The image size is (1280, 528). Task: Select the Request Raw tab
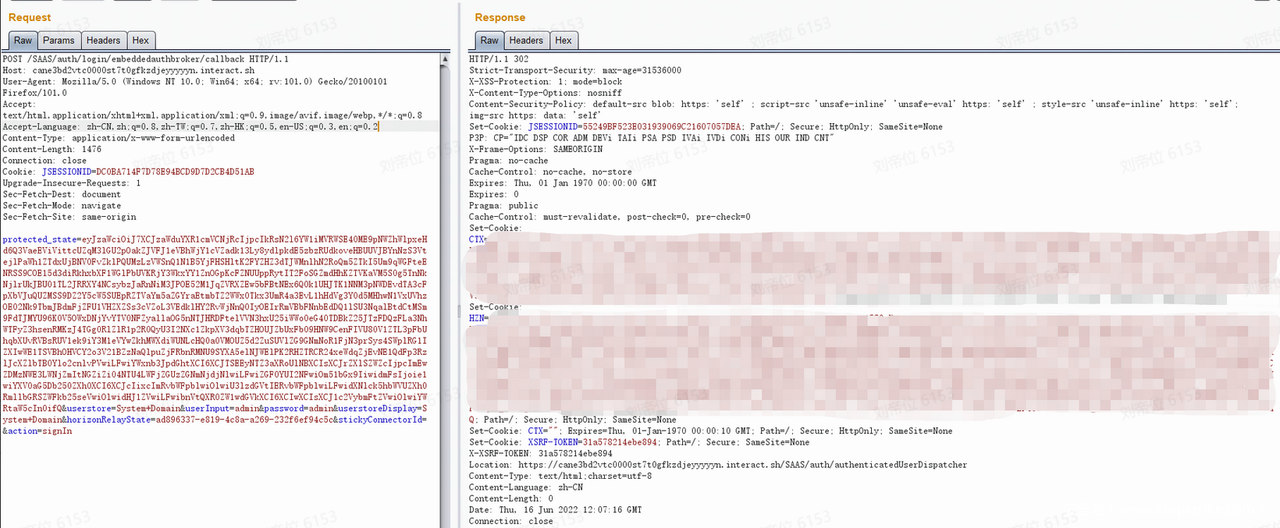coord(22,40)
